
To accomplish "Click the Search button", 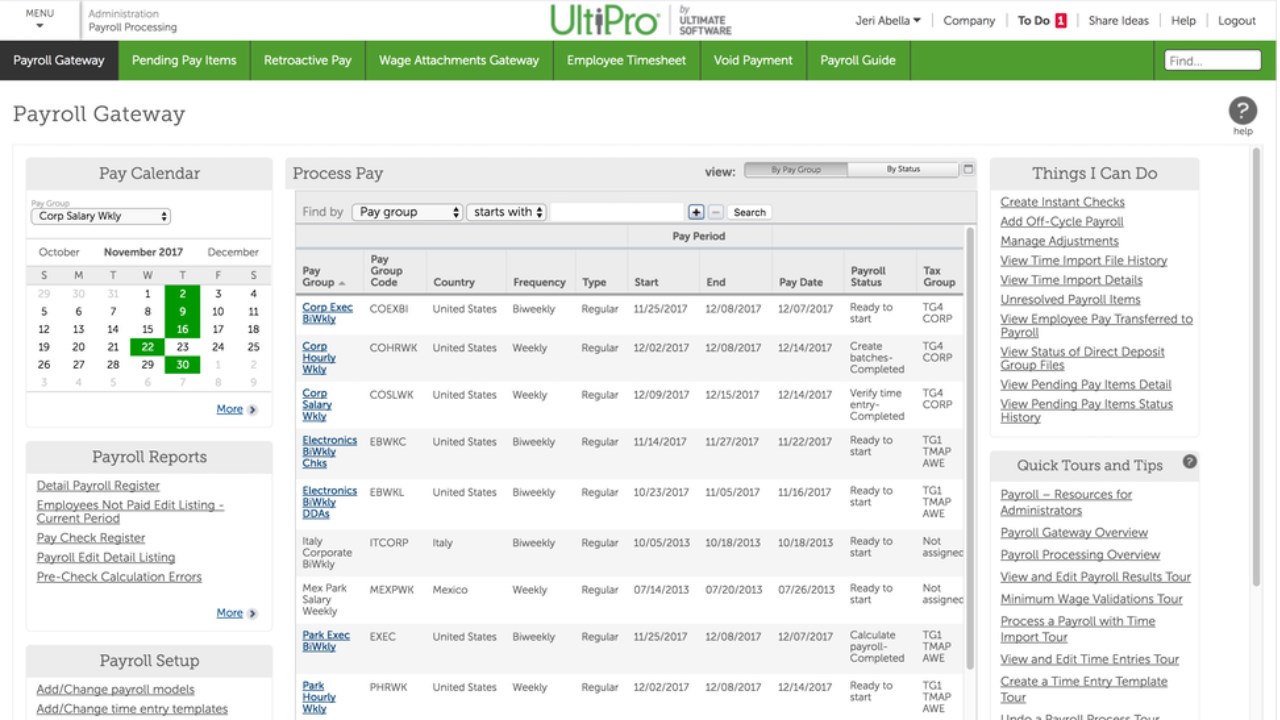I will 749,212.
